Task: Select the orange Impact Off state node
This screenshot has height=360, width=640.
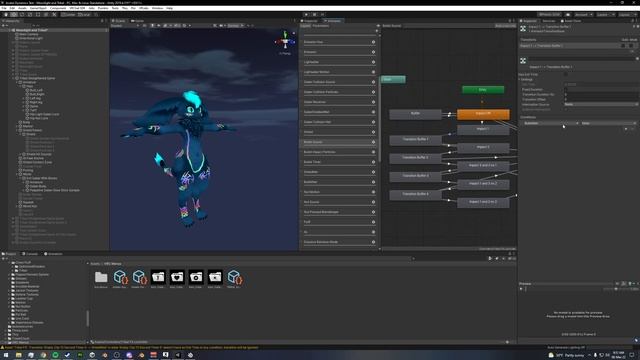Action: pyautogui.click(x=483, y=114)
